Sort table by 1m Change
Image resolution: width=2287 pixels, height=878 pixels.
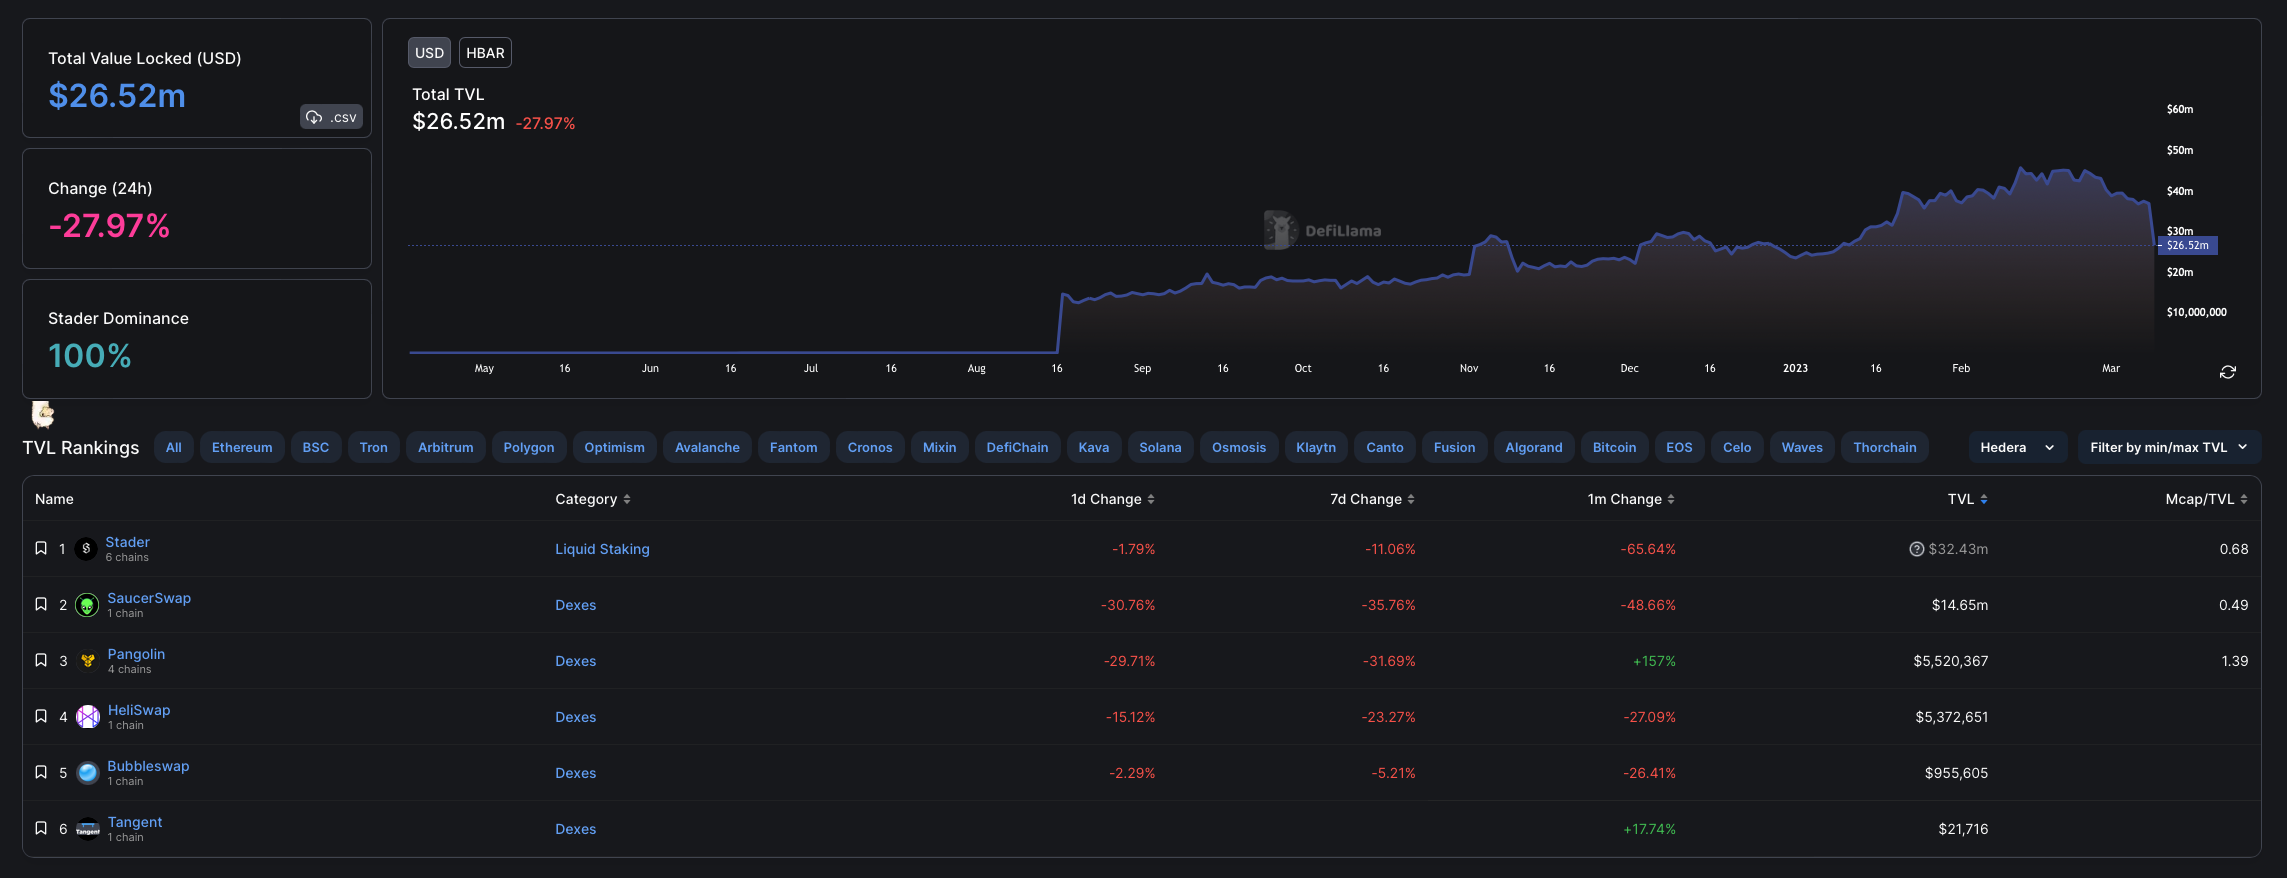click(x=1631, y=499)
